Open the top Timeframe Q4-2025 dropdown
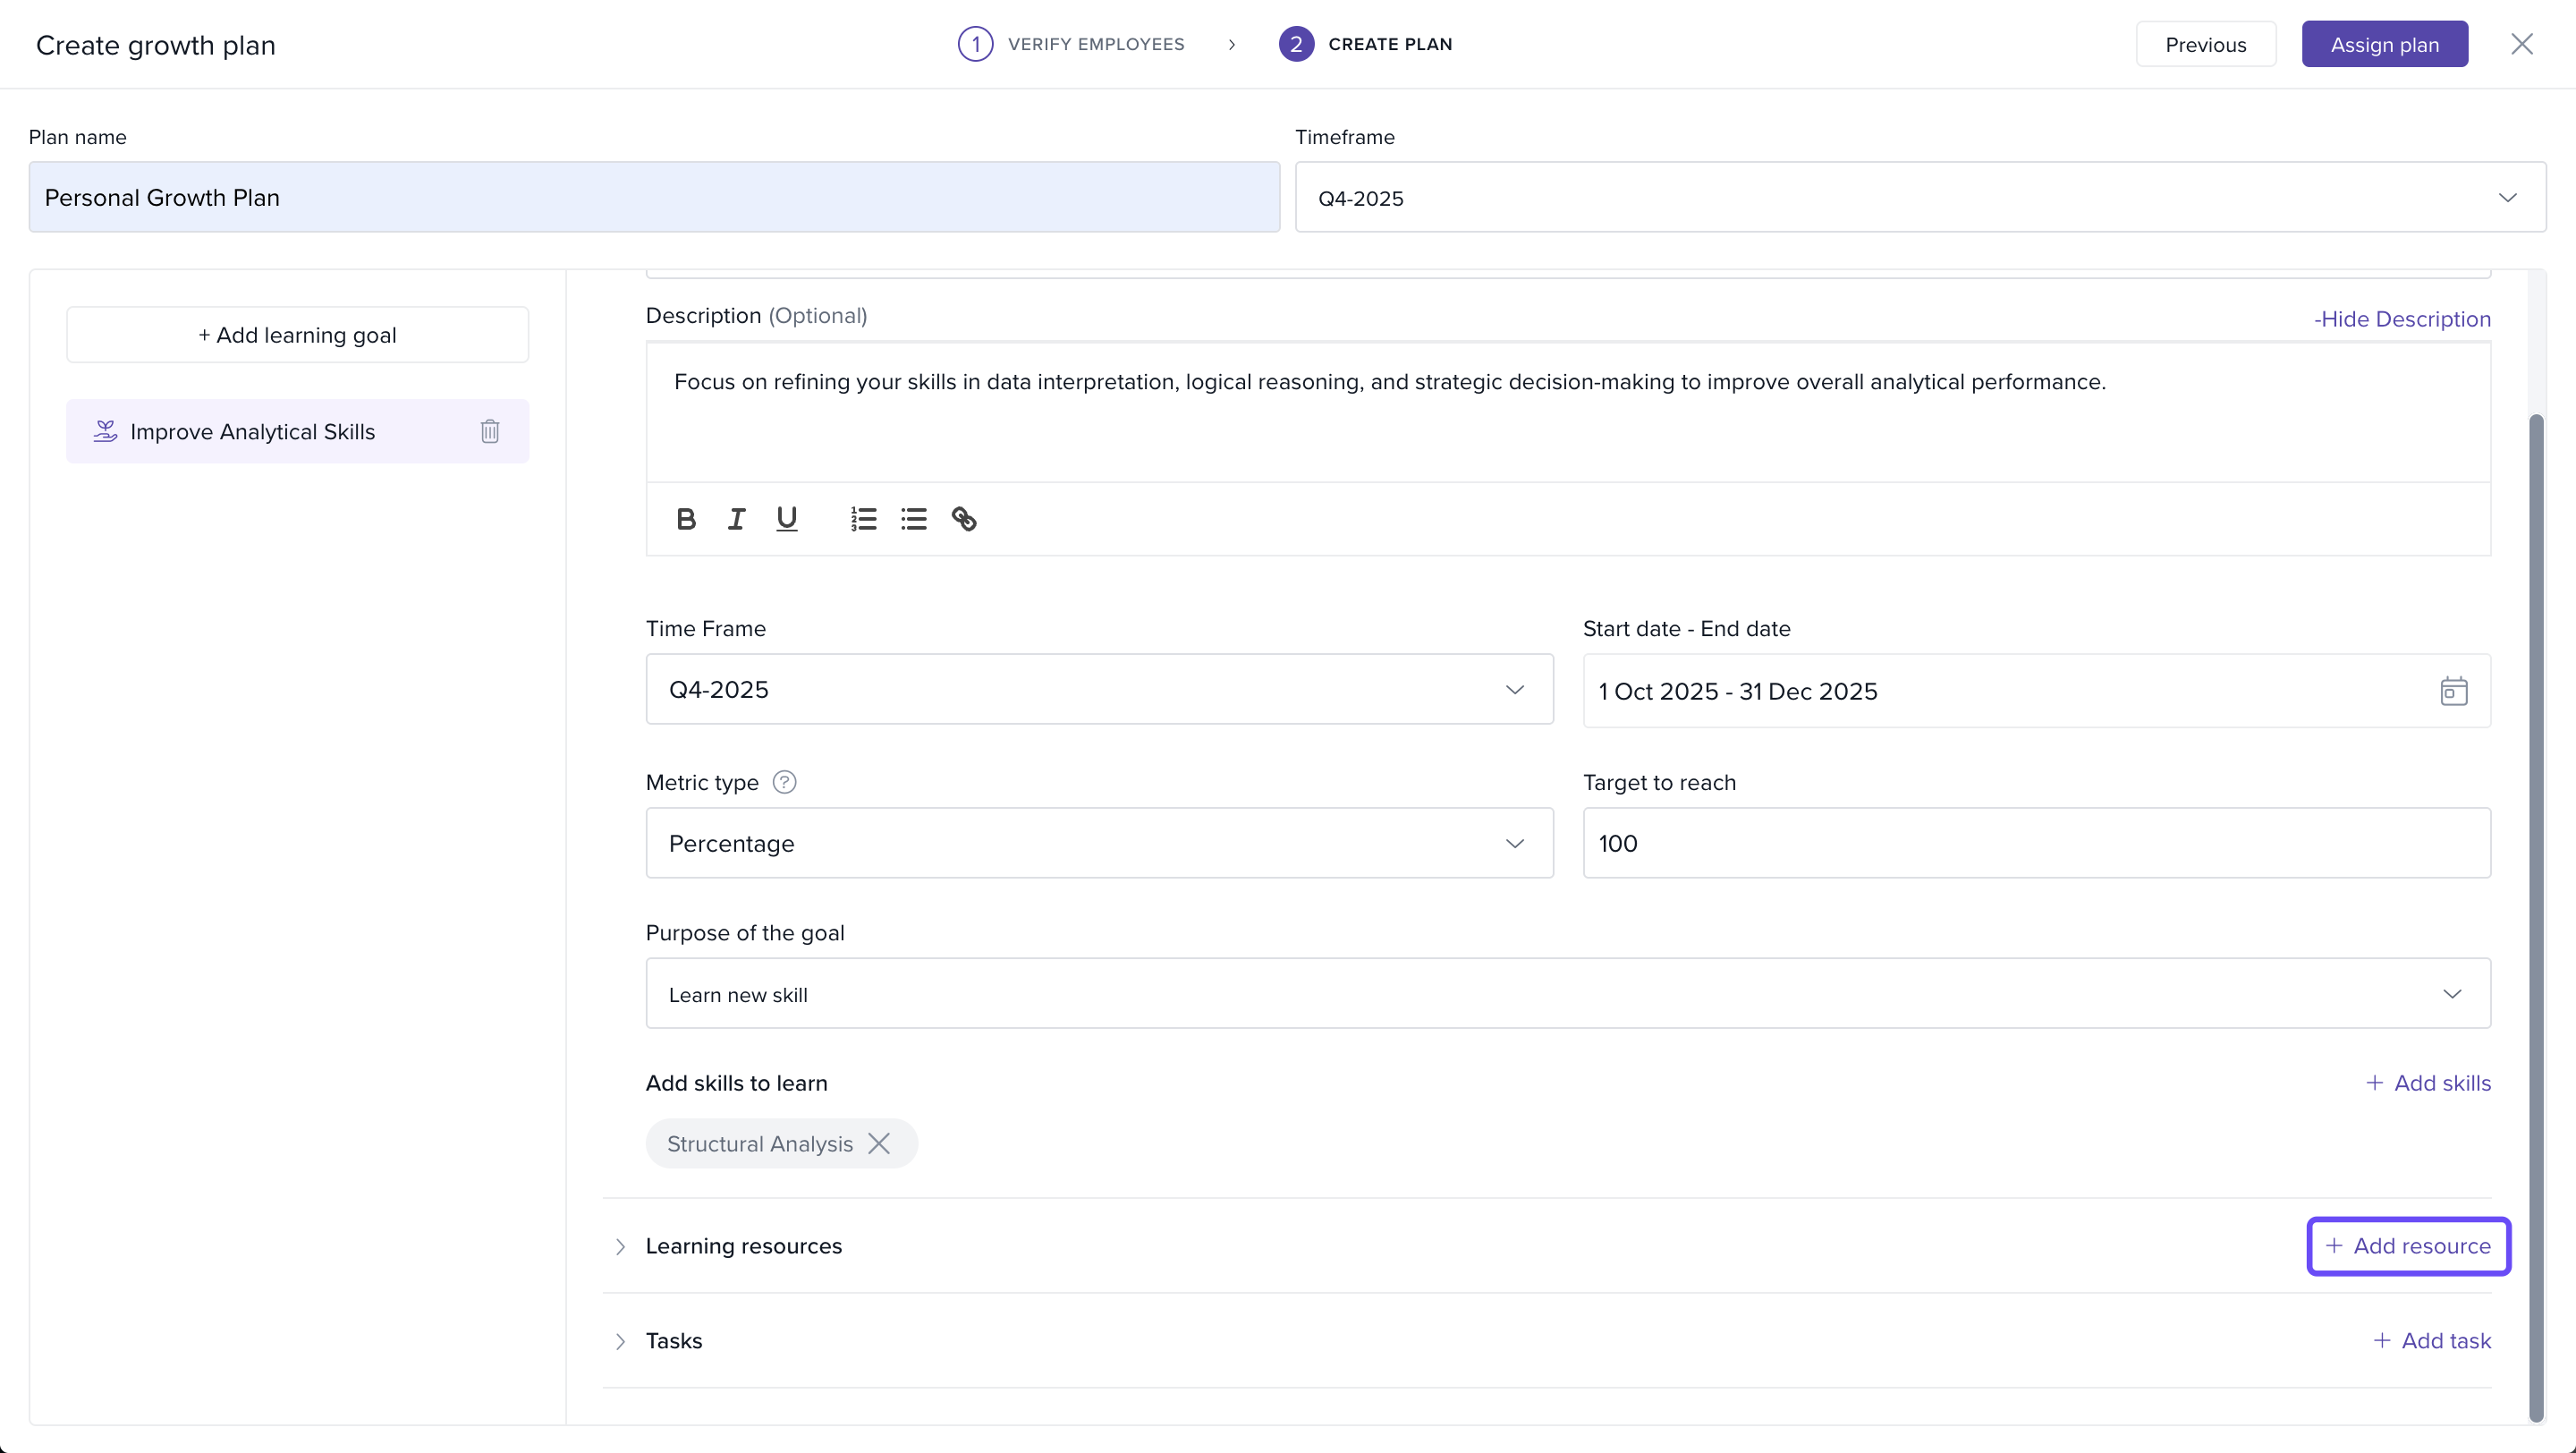The image size is (2576, 1453). click(x=1919, y=198)
